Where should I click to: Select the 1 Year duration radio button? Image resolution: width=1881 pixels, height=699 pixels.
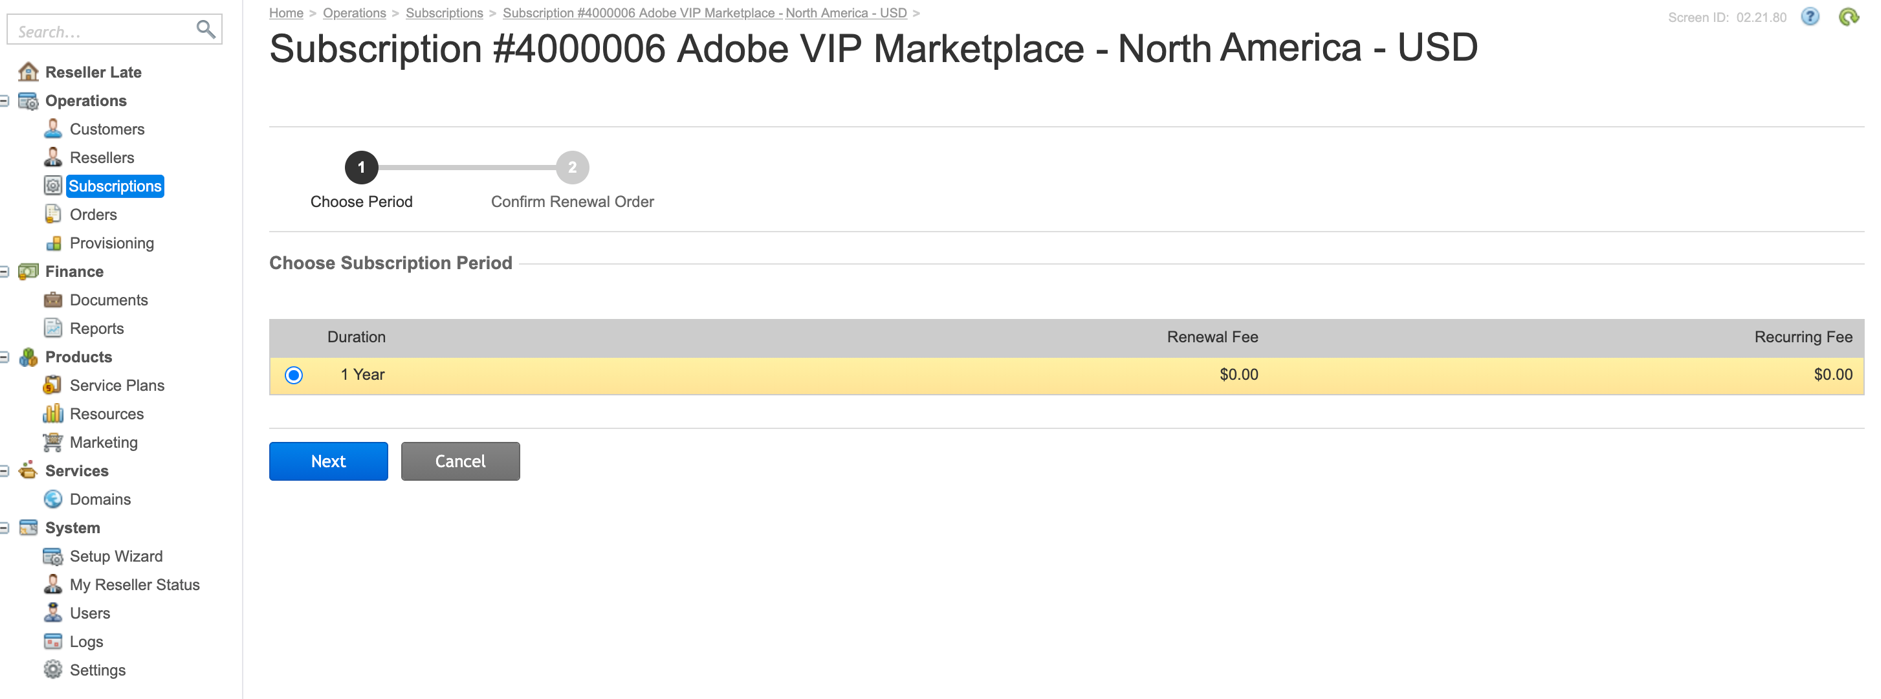click(294, 375)
